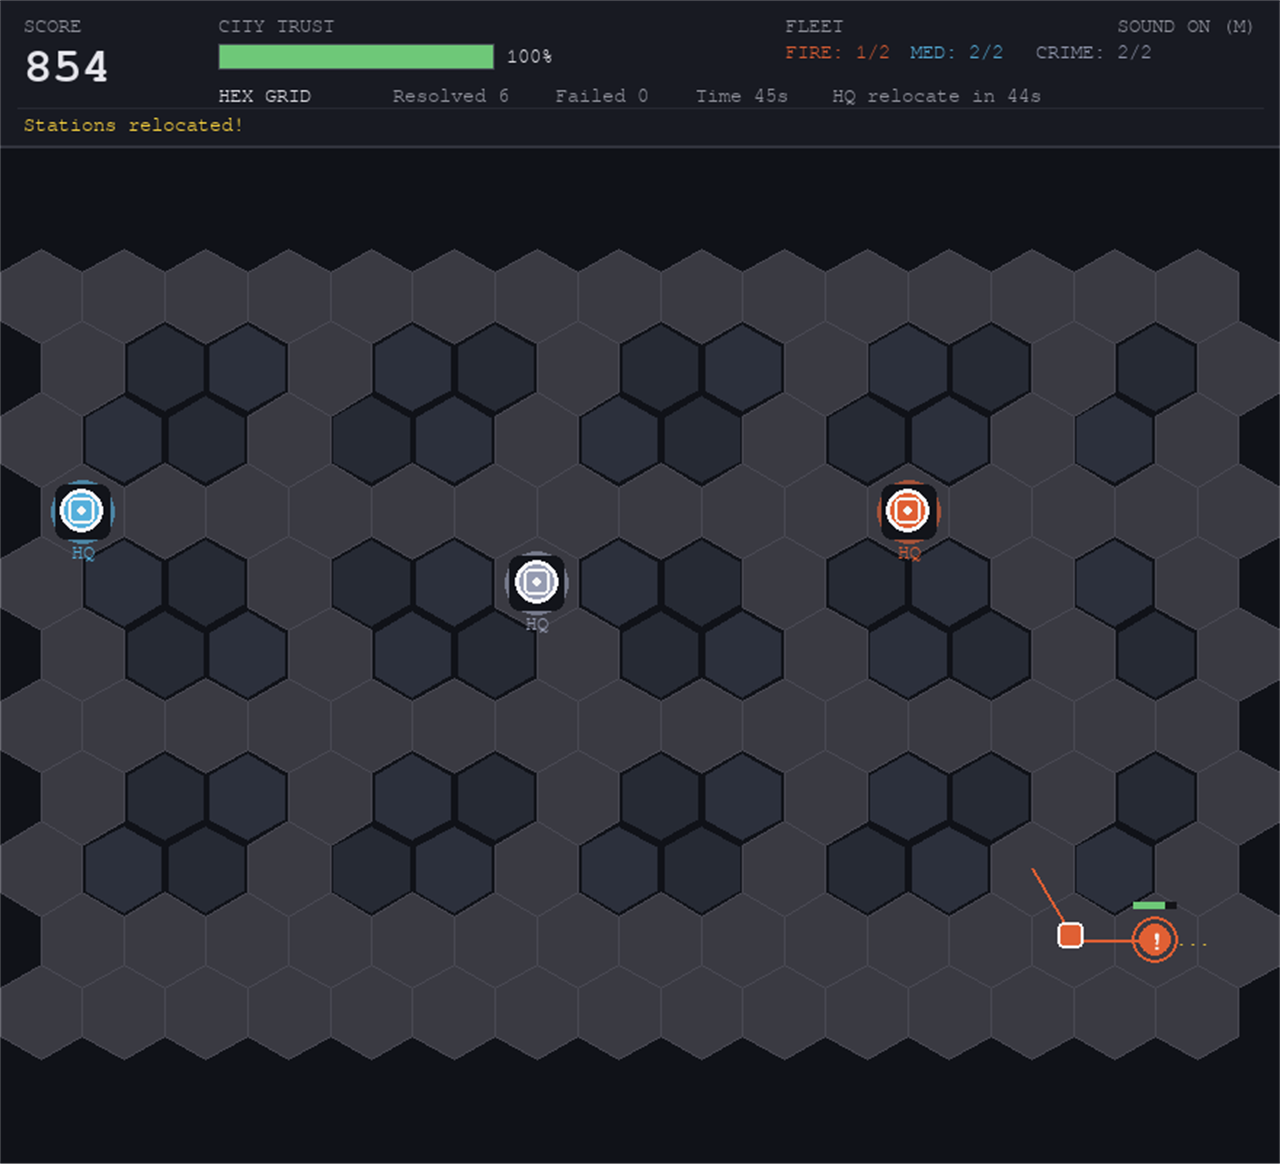Click the CITY TRUST heading
Screen dimensions: 1280x1164
(276, 26)
